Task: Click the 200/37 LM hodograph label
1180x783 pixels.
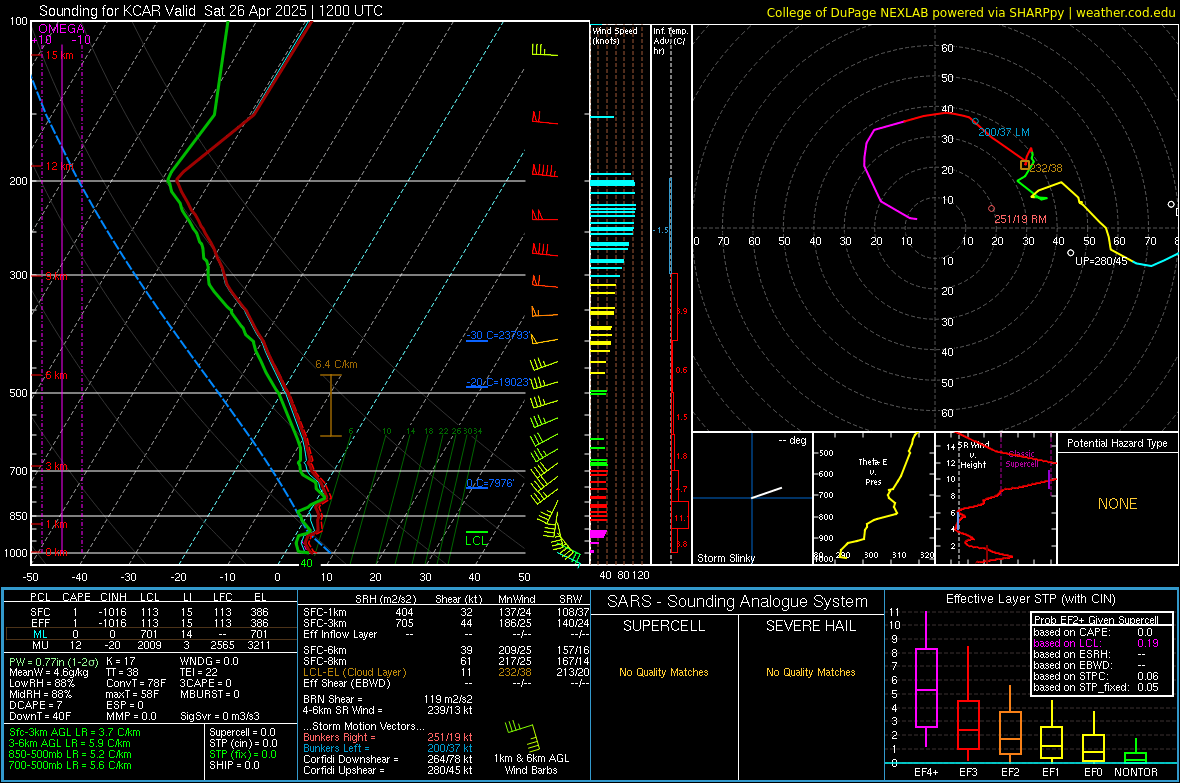Action: pyautogui.click(x=1004, y=133)
